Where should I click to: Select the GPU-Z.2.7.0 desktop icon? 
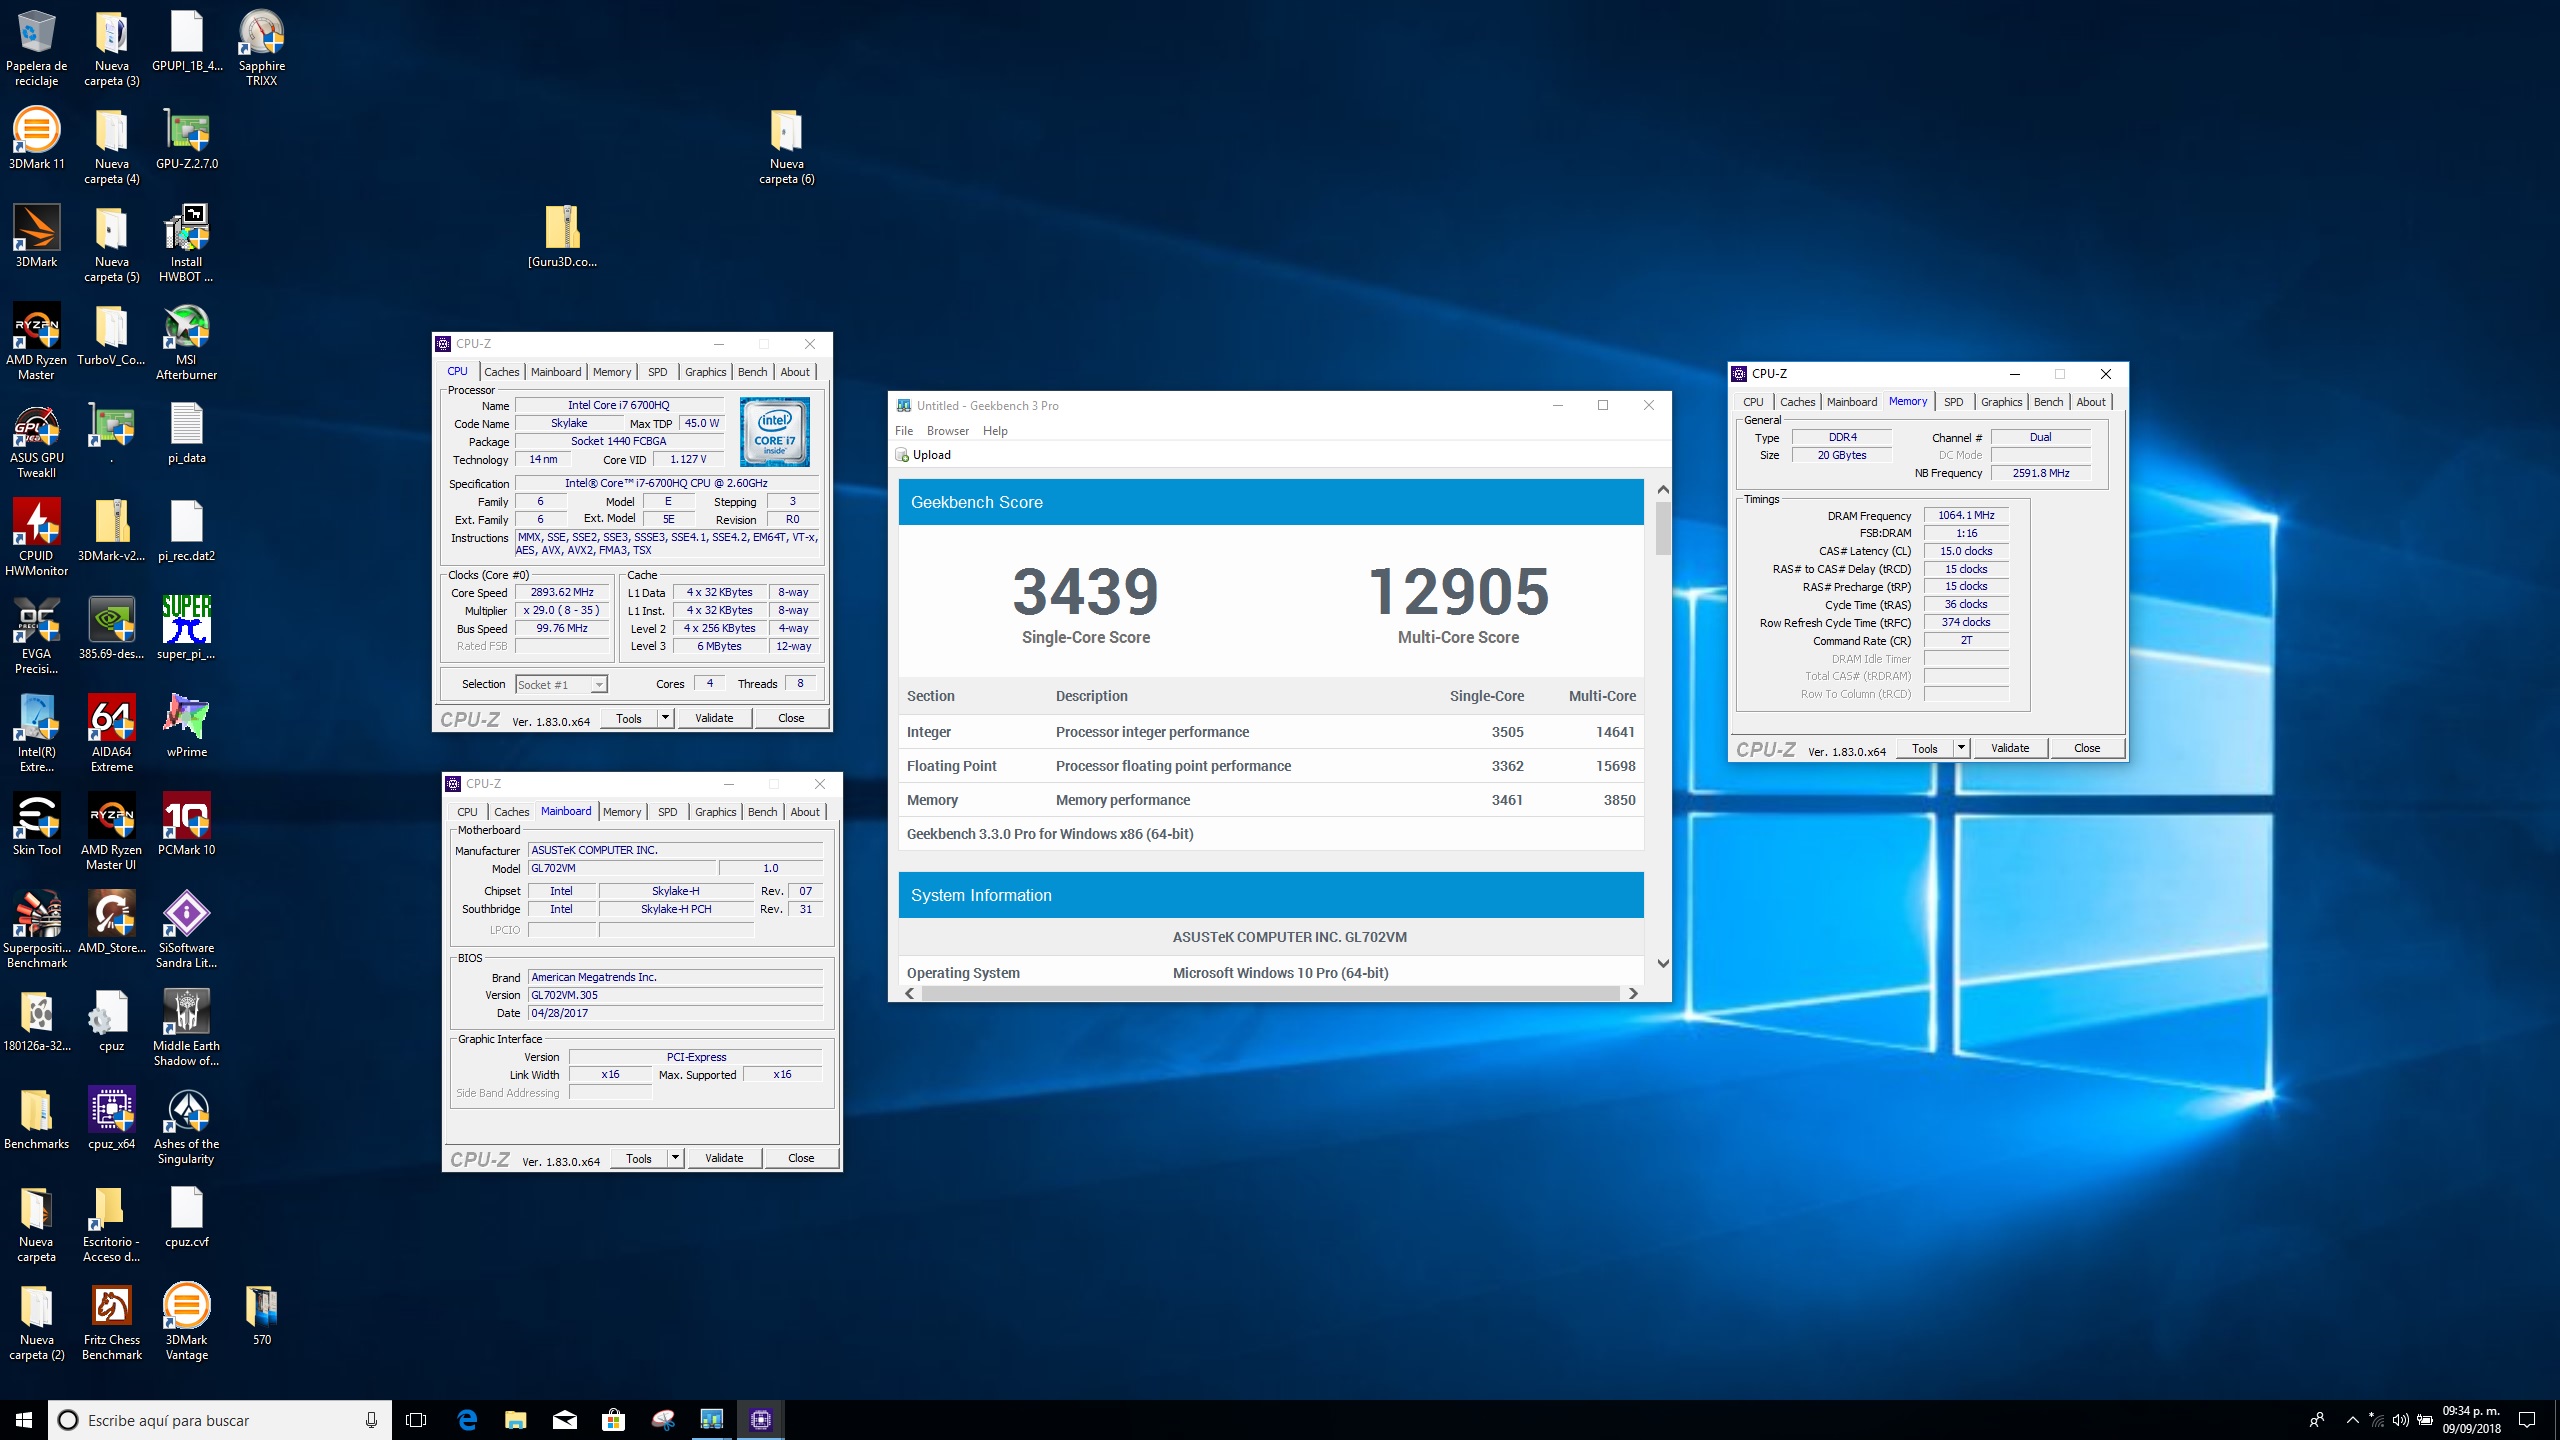[x=186, y=140]
